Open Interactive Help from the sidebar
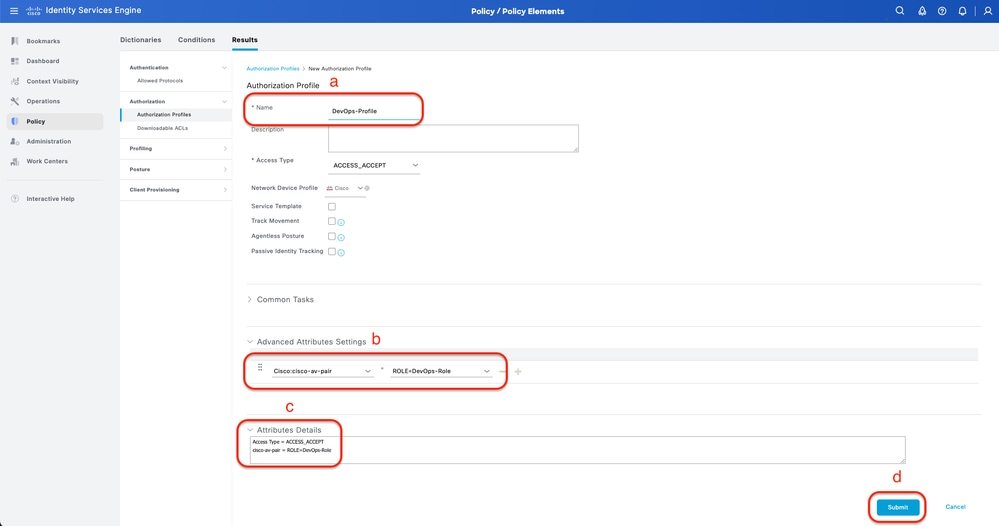The image size is (999, 526). pyautogui.click(x=50, y=199)
